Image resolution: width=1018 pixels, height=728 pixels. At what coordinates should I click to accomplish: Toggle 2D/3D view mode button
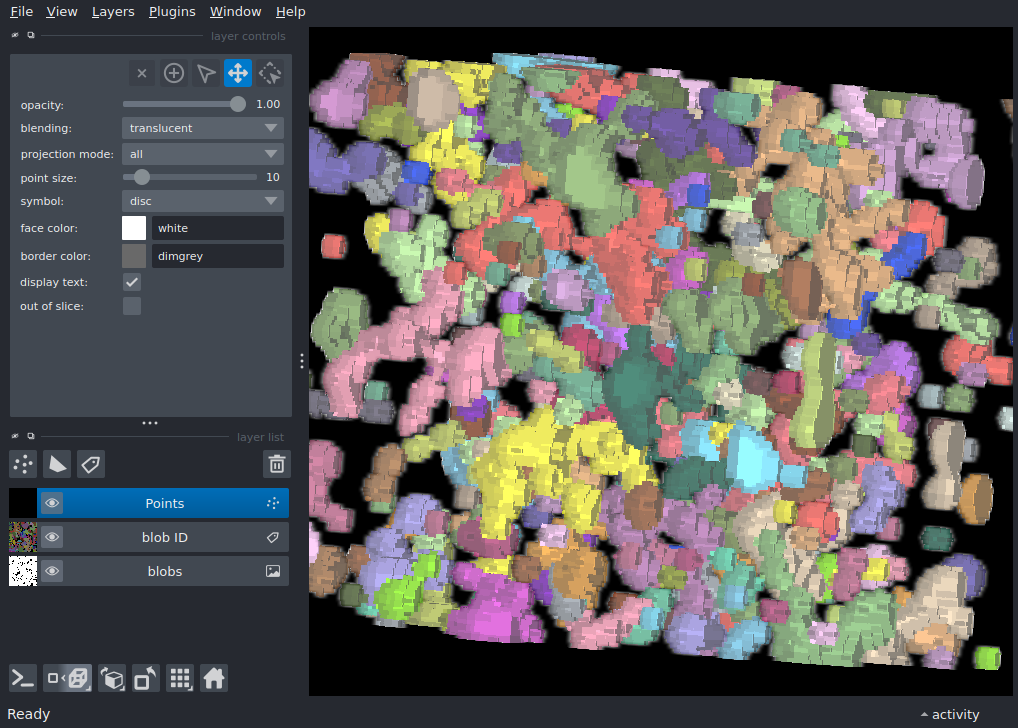(x=67, y=679)
